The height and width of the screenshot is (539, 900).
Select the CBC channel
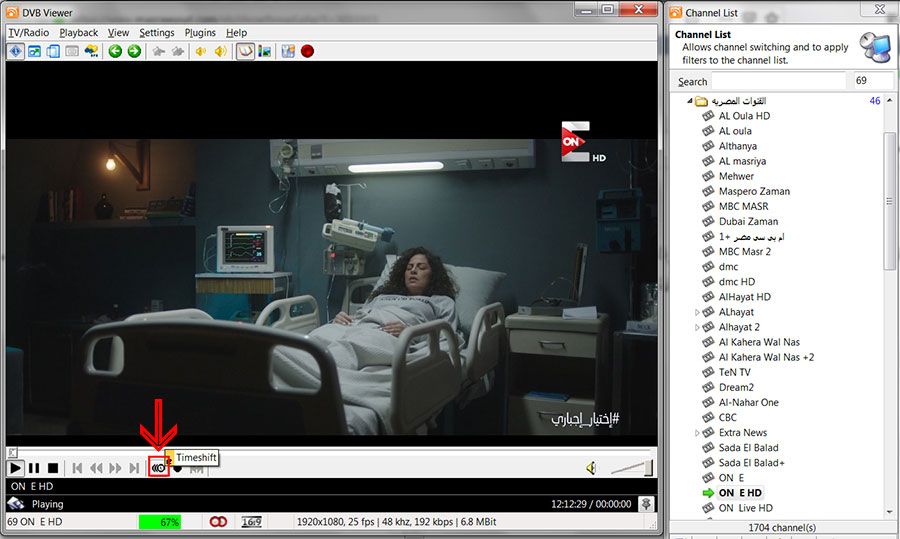coord(727,417)
